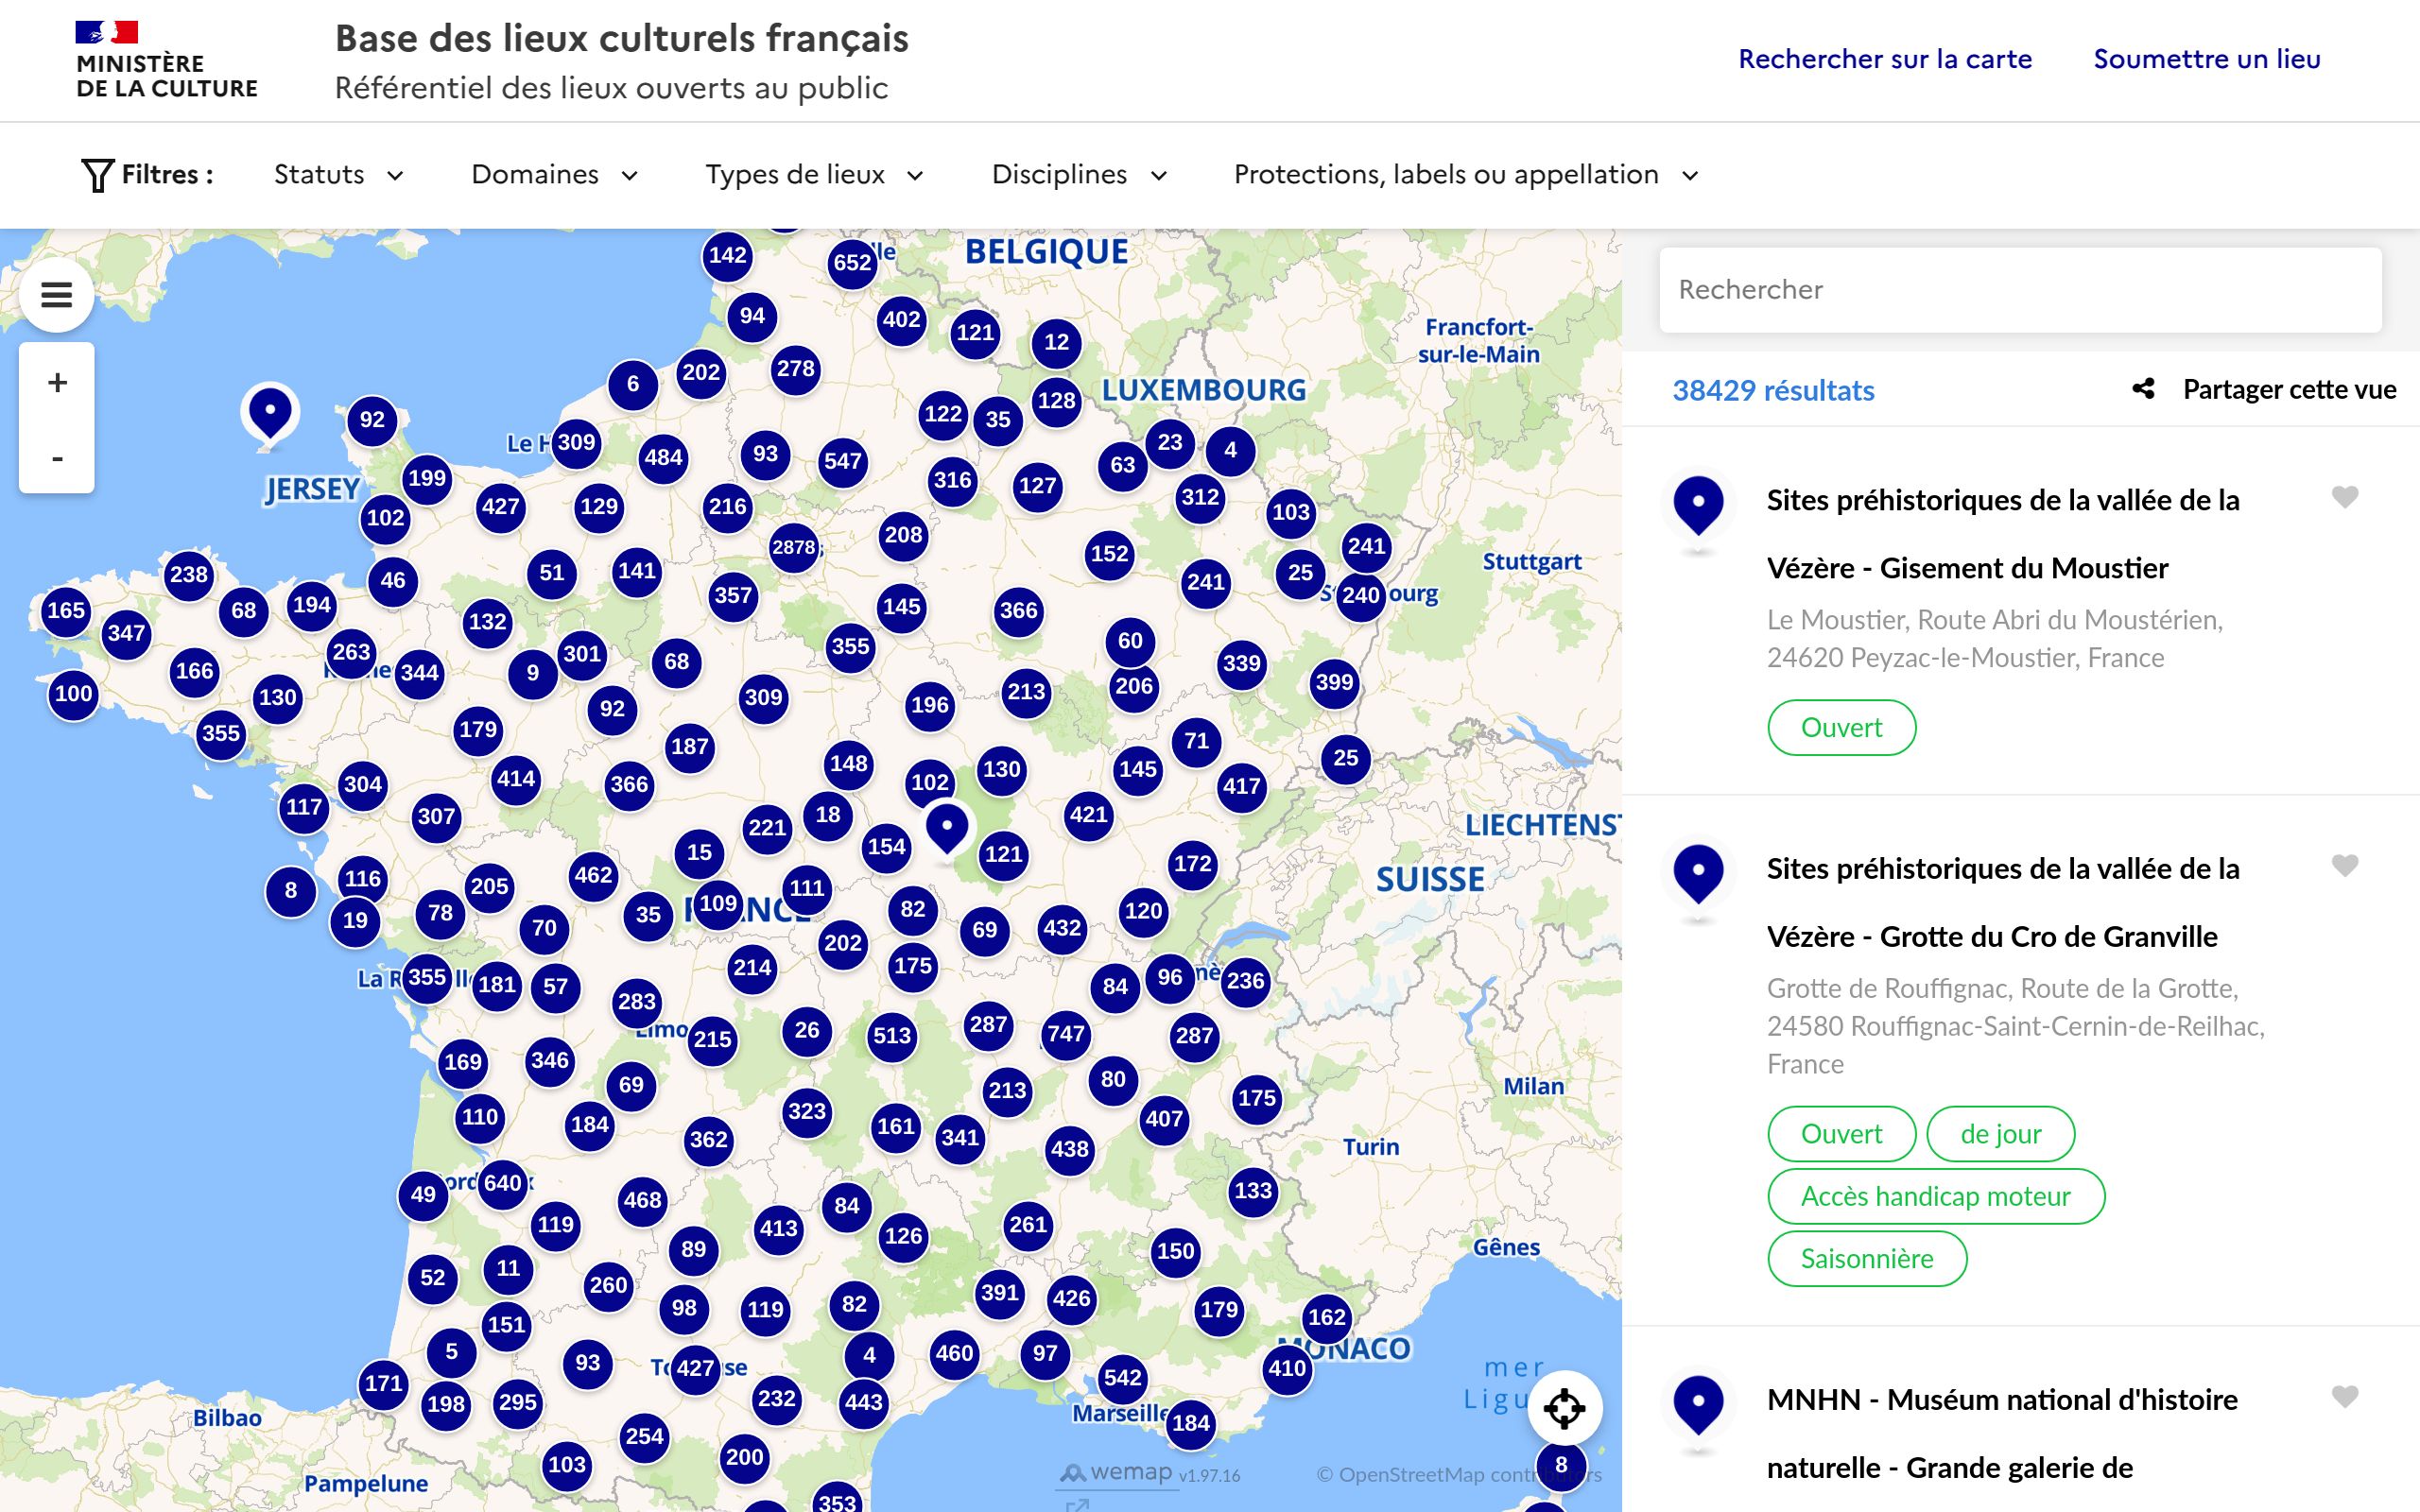Favorite the MNHN Muséum result
The height and width of the screenshot is (1512, 2420).
coord(2345,1396)
